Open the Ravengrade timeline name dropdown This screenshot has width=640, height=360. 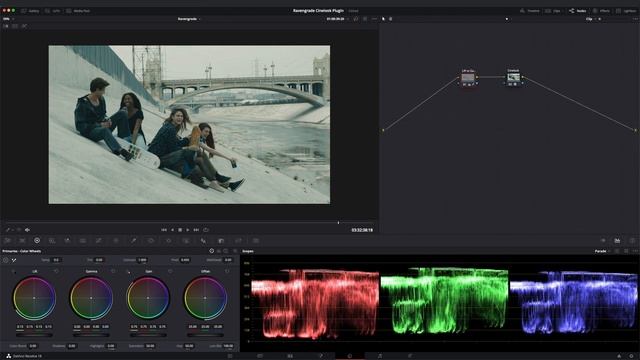[189, 19]
